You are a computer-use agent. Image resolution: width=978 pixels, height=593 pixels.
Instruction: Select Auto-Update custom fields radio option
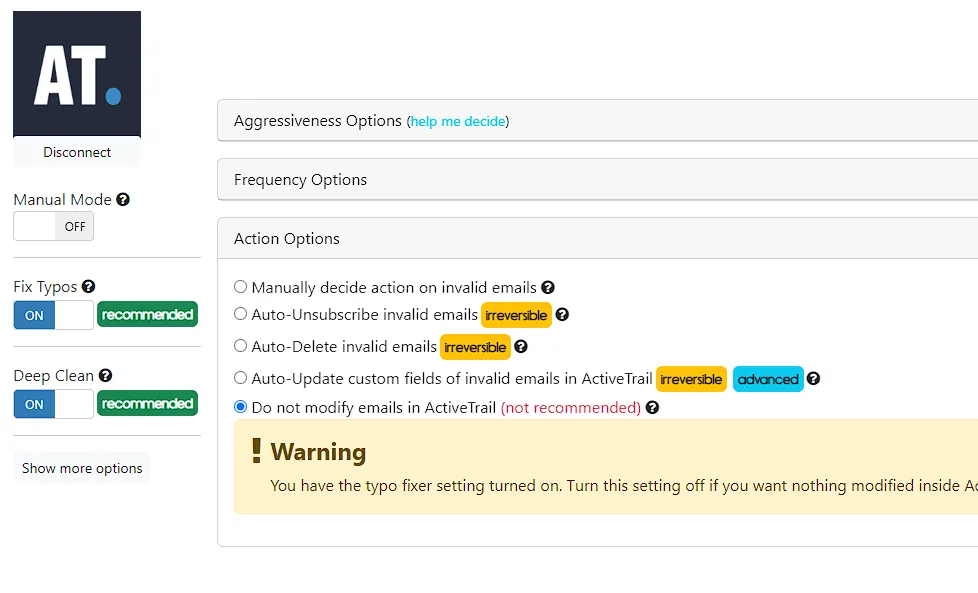coord(240,377)
